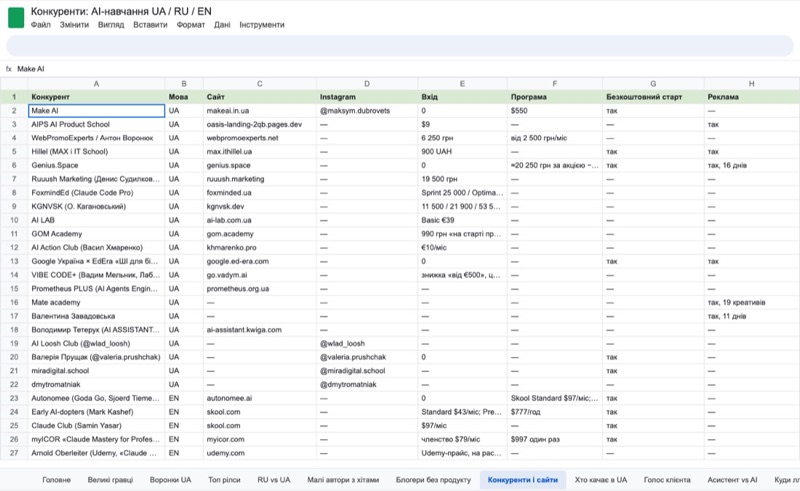
Task: Select the GOM Academy cell
Action: pyautogui.click(x=96, y=234)
